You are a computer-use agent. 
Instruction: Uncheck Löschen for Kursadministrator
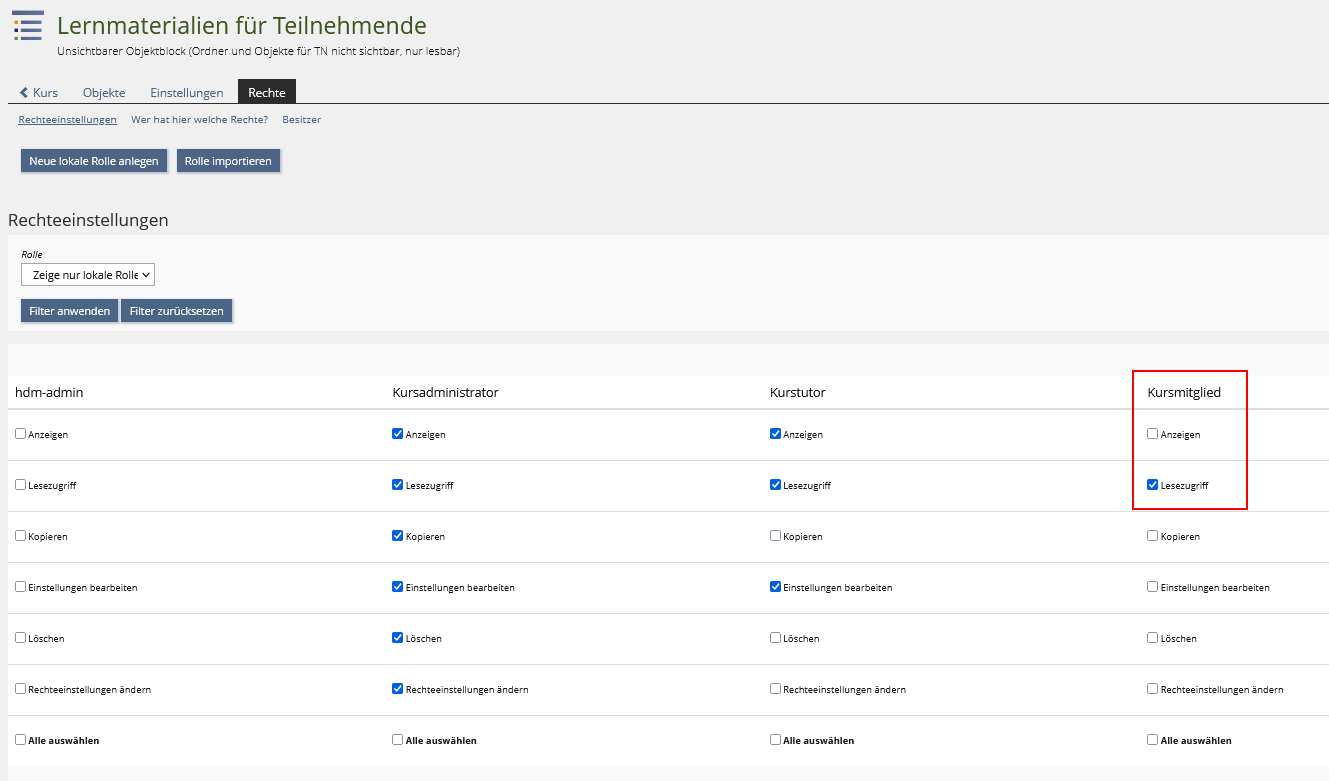click(x=397, y=638)
